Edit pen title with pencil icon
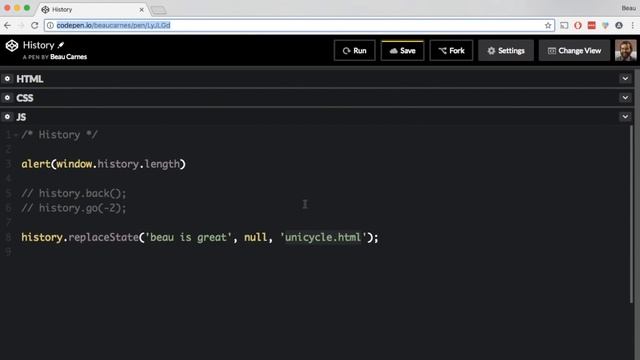 [x=61, y=45]
